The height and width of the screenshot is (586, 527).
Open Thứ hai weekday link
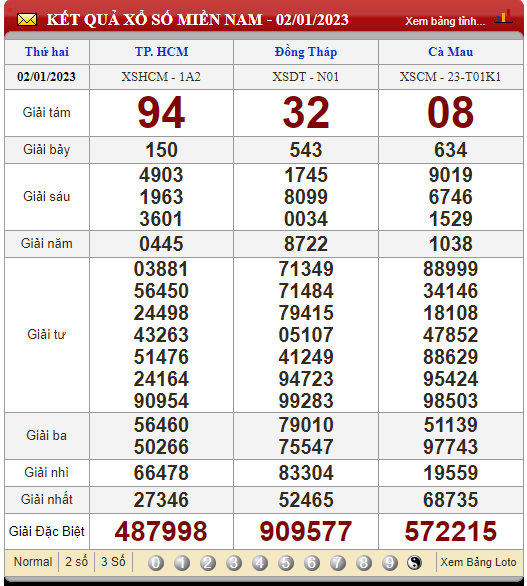tap(47, 52)
